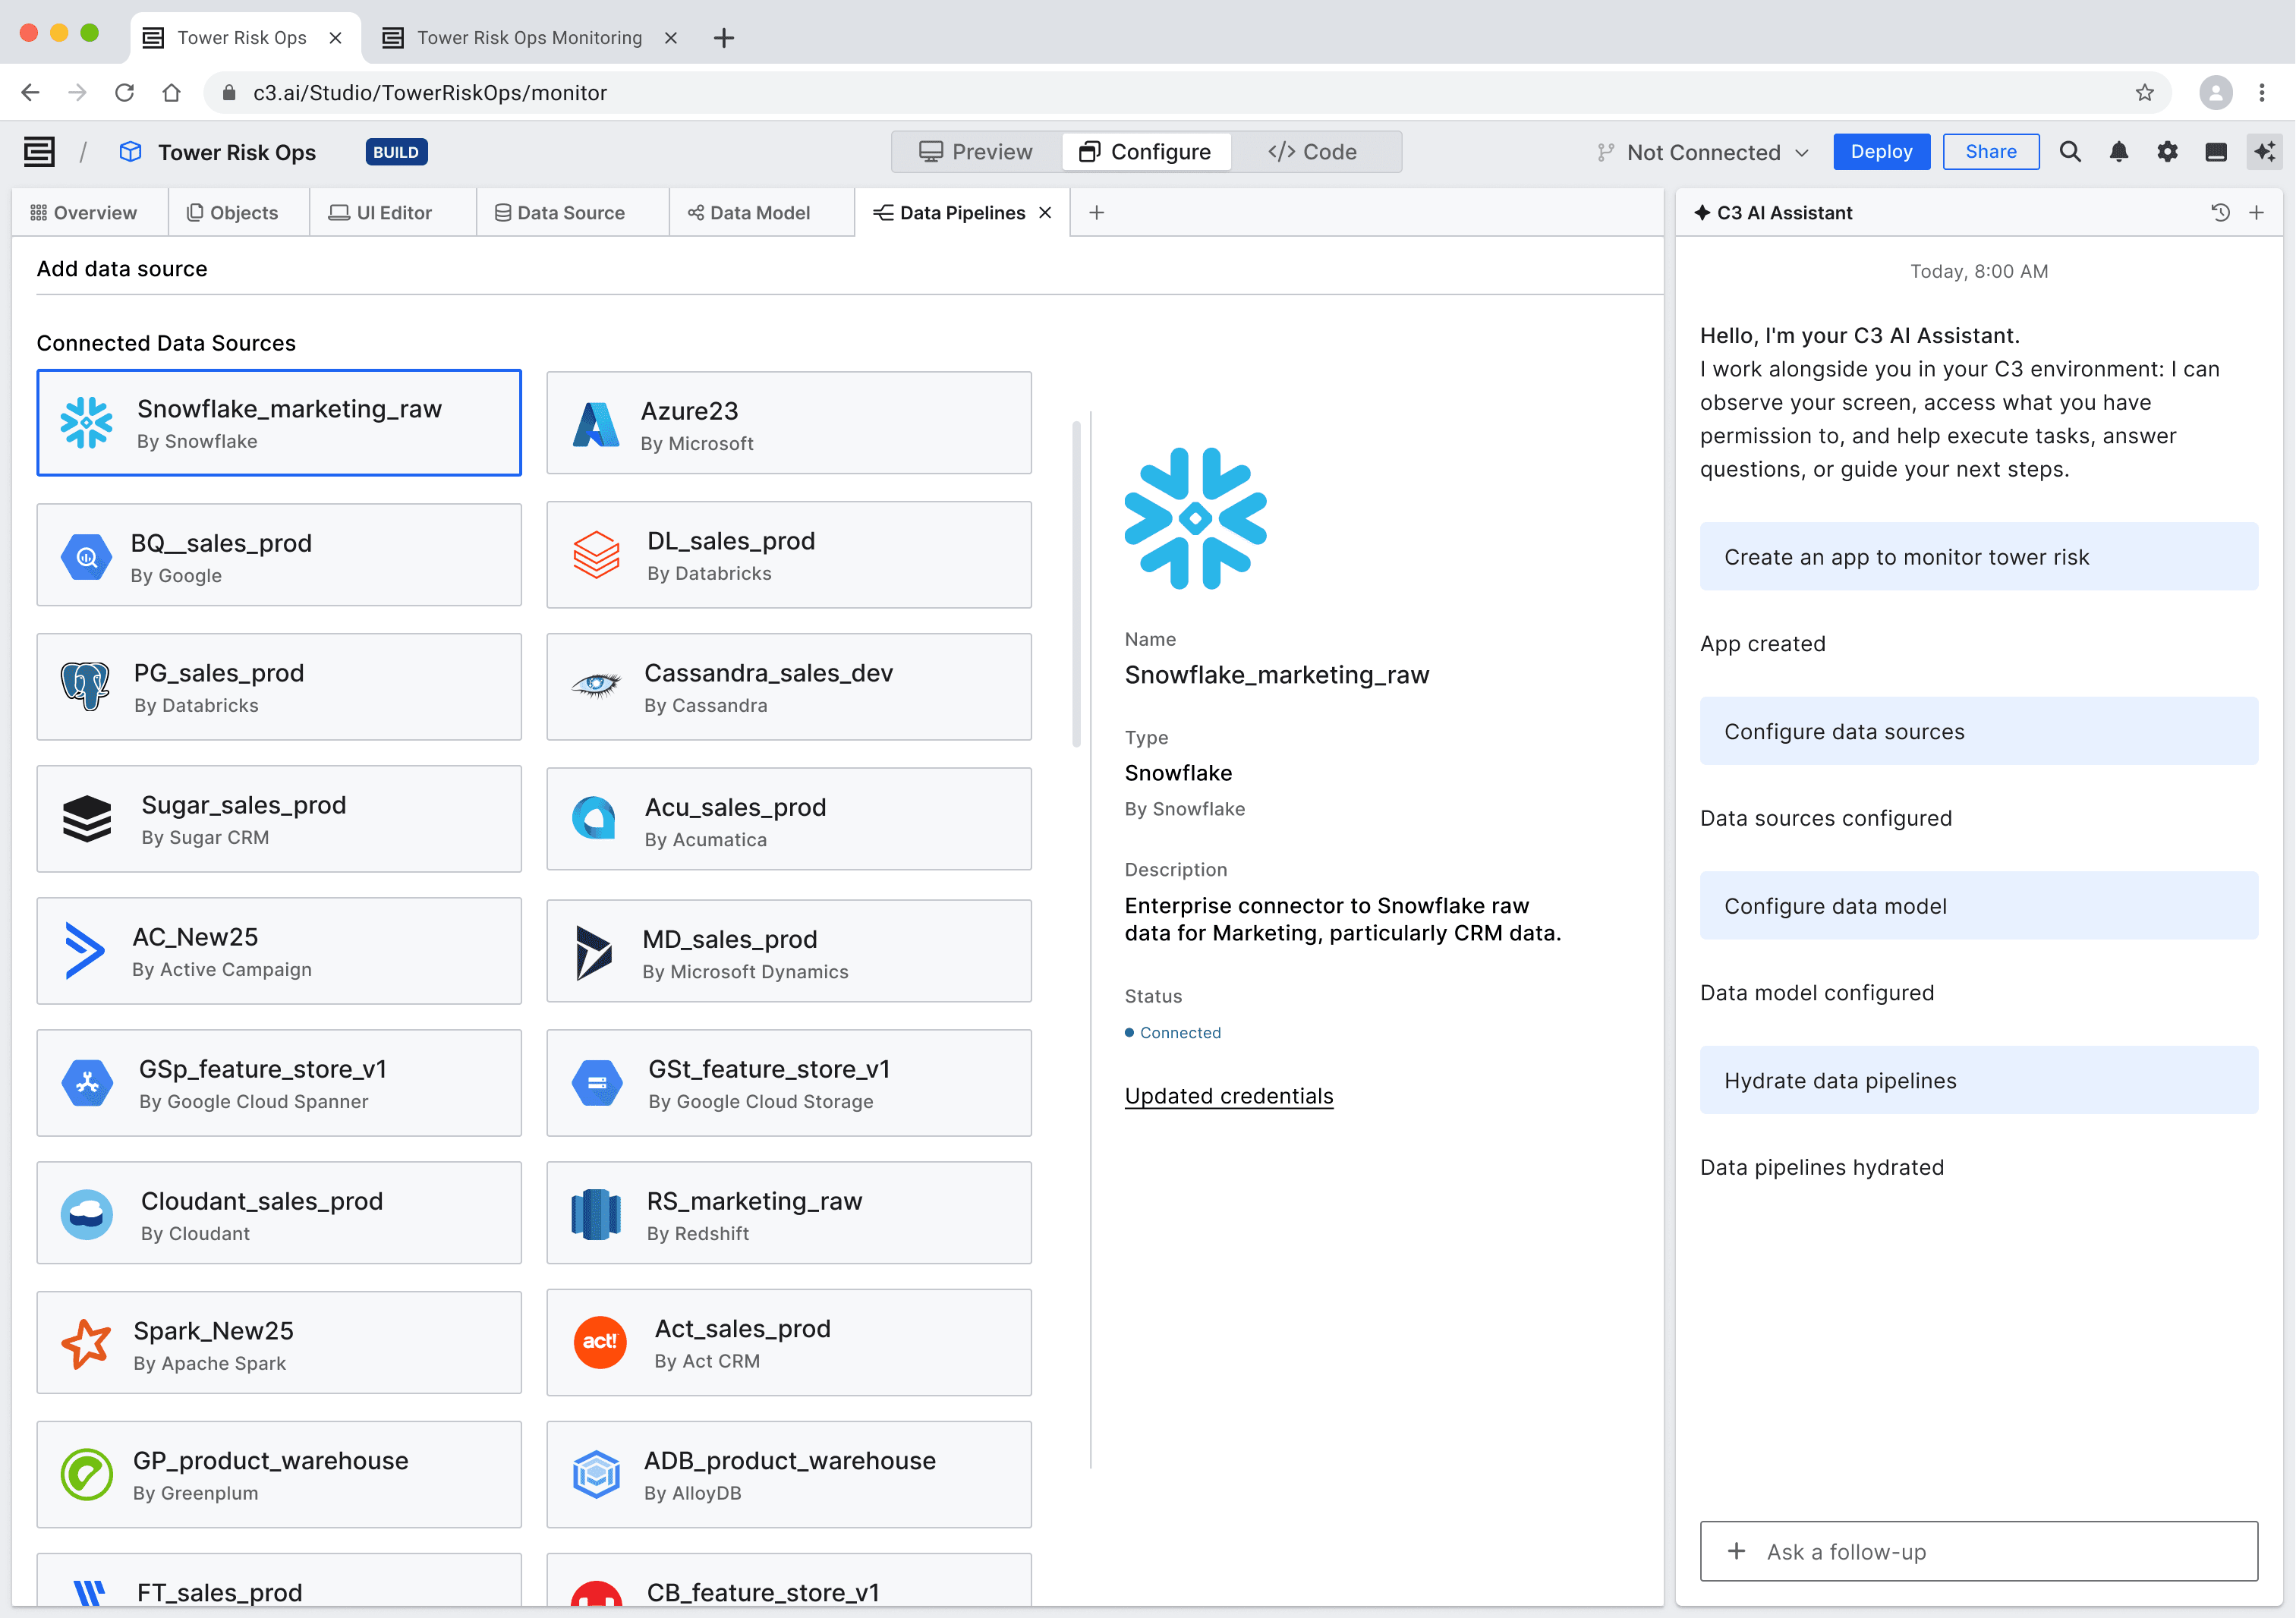Start new assistant chat with plus icon
Image resolution: width=2296 pixels, height=1618 pixels.
[x=2257, y=212]
